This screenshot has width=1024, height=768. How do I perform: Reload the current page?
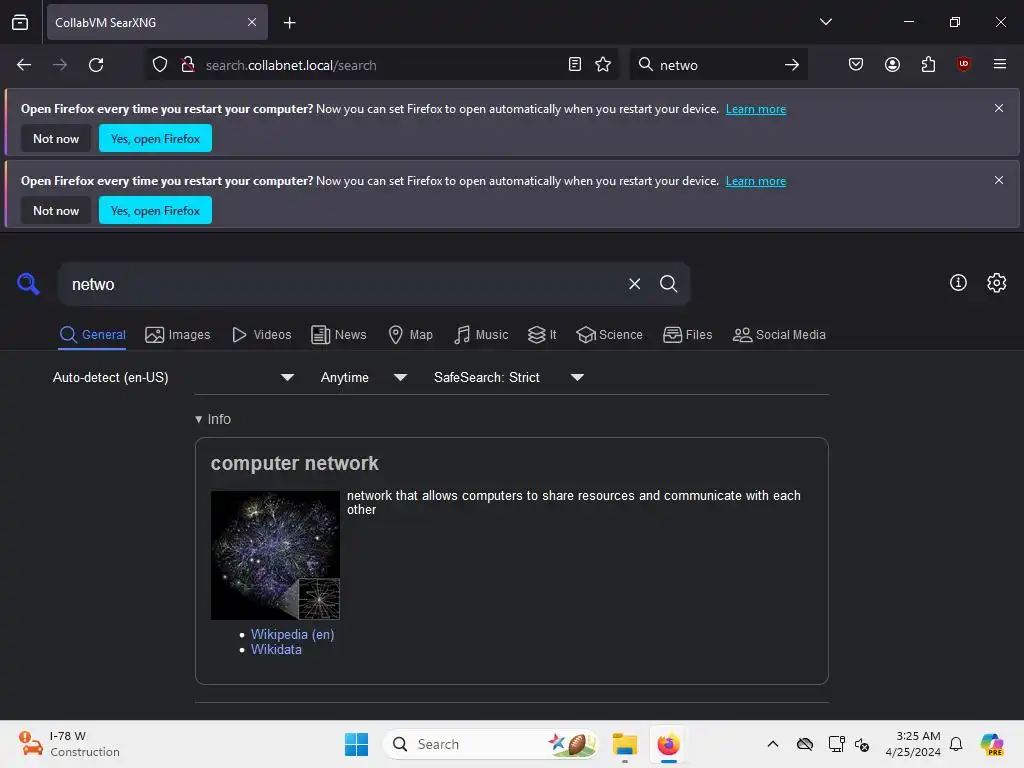(x=96, y=65)
